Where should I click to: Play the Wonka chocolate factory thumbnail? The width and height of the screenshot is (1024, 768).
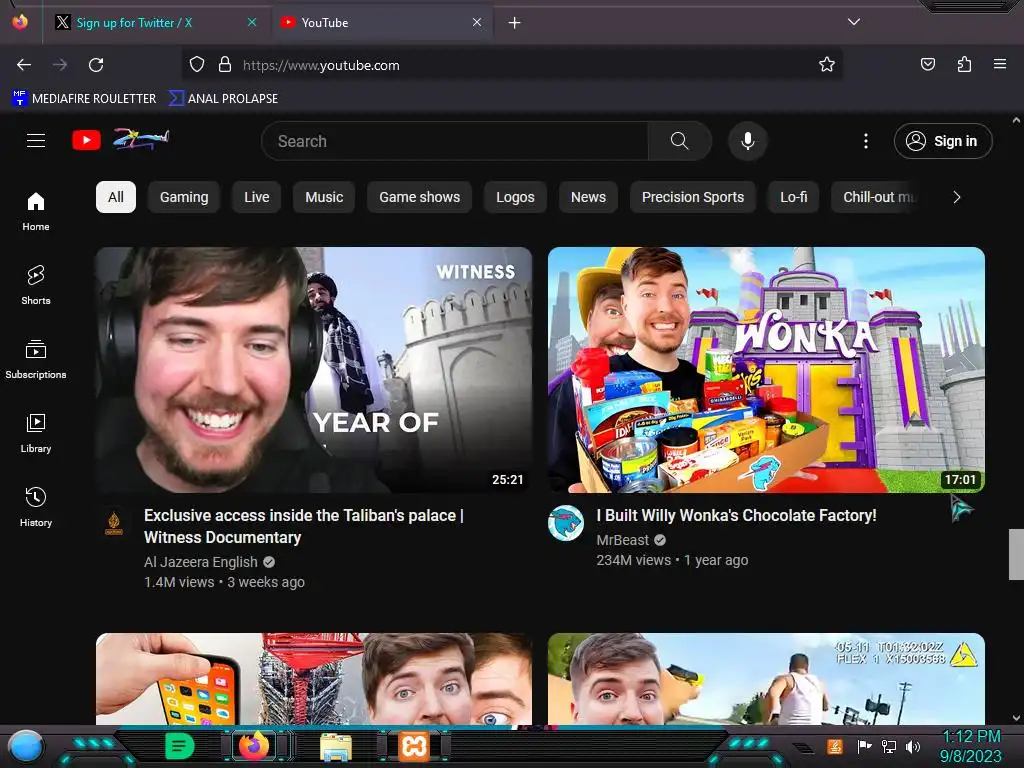(766, 370)
